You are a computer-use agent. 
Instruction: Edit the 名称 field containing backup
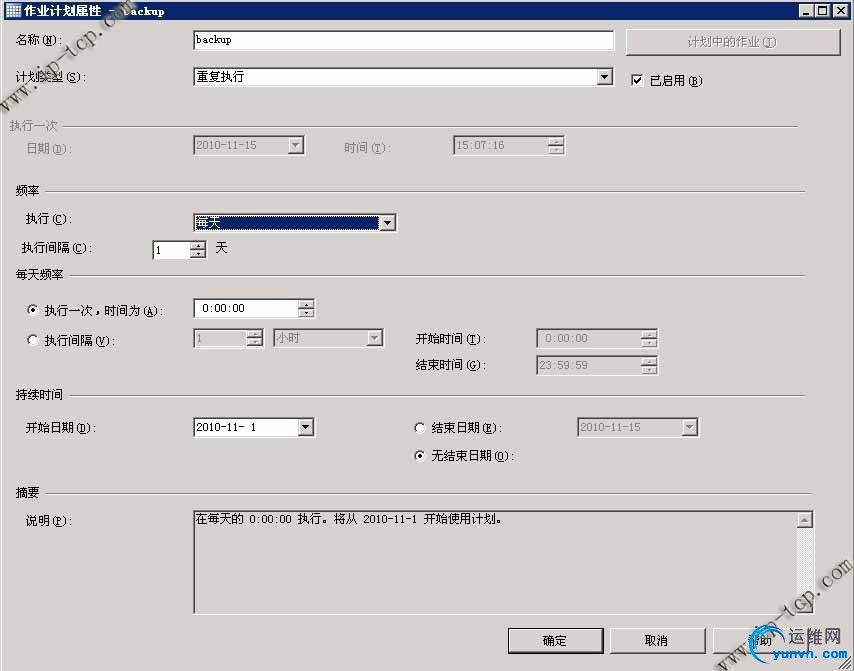[404, 40]
